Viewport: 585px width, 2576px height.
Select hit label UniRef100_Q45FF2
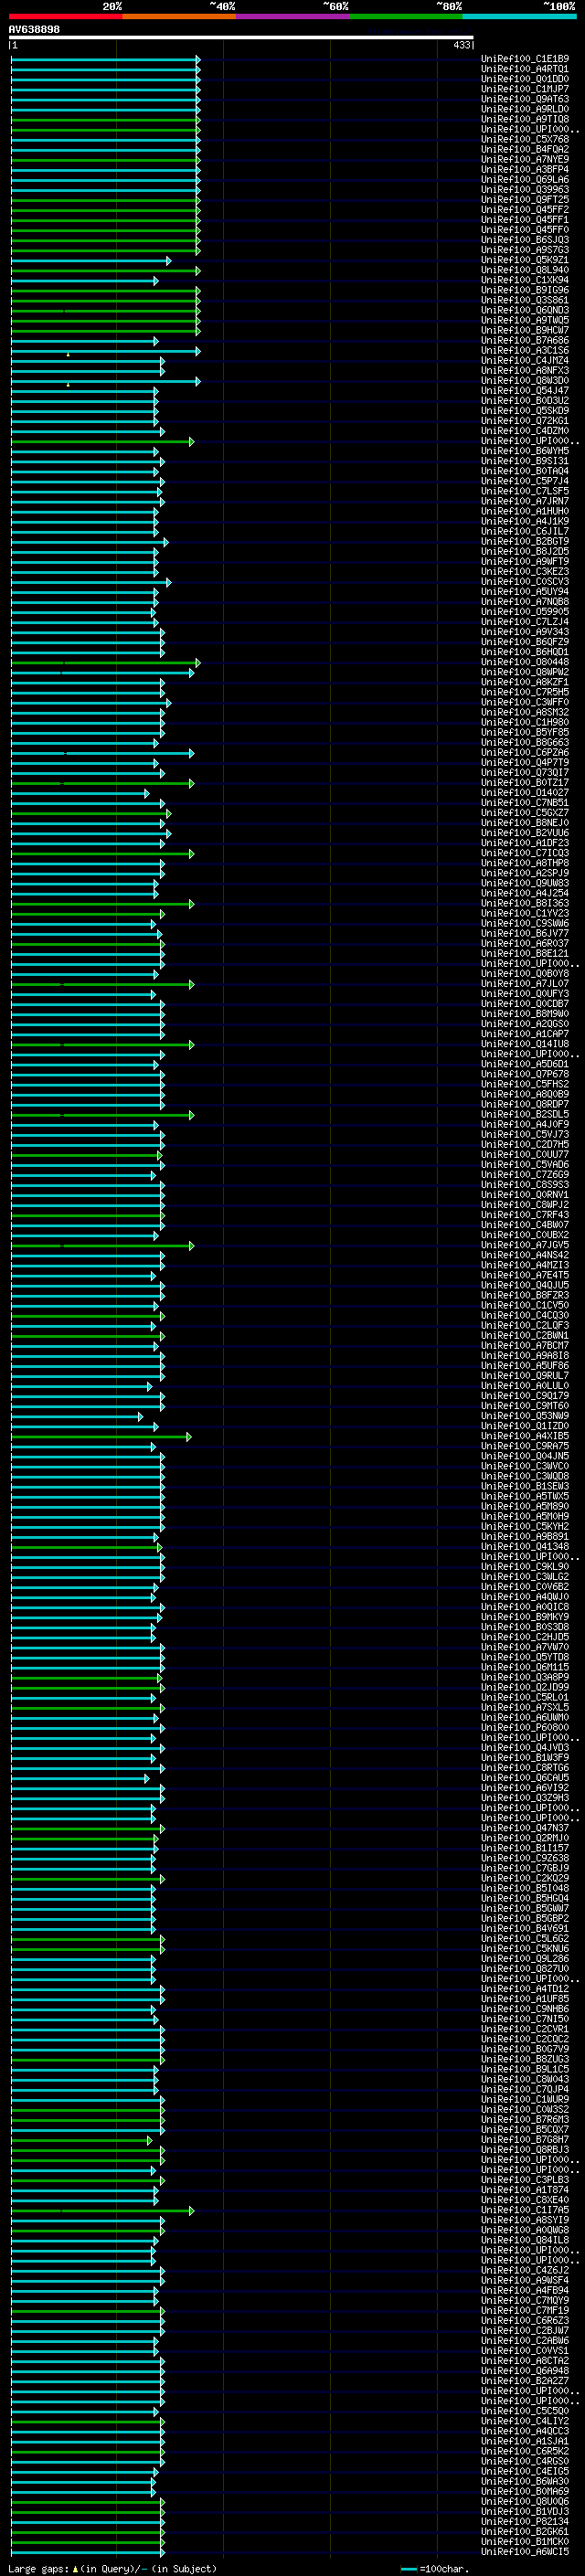click(525, 209)
